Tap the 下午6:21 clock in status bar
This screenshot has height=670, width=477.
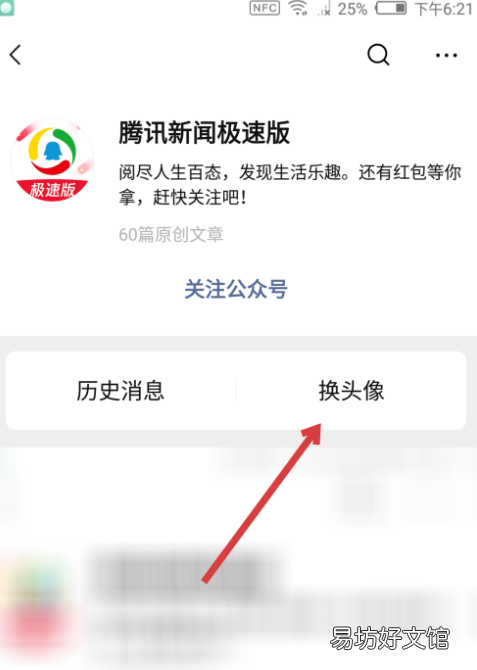(443, 9)
